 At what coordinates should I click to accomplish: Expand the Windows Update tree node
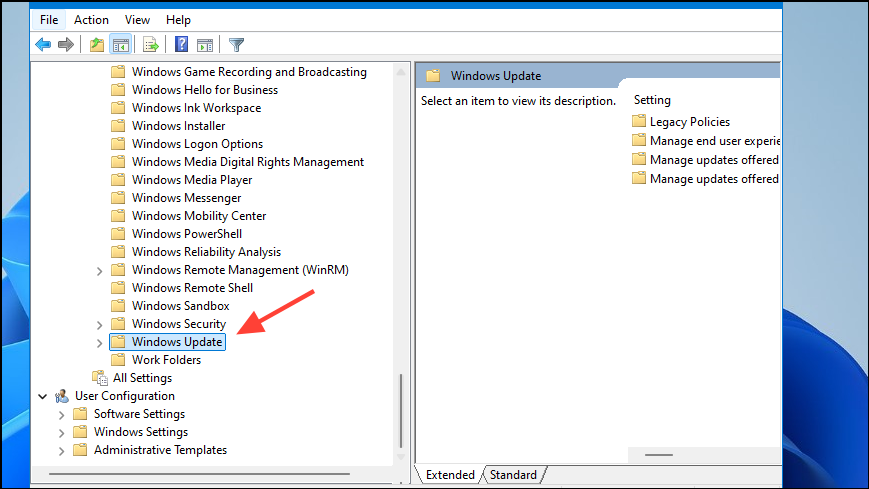click(99, 343)
